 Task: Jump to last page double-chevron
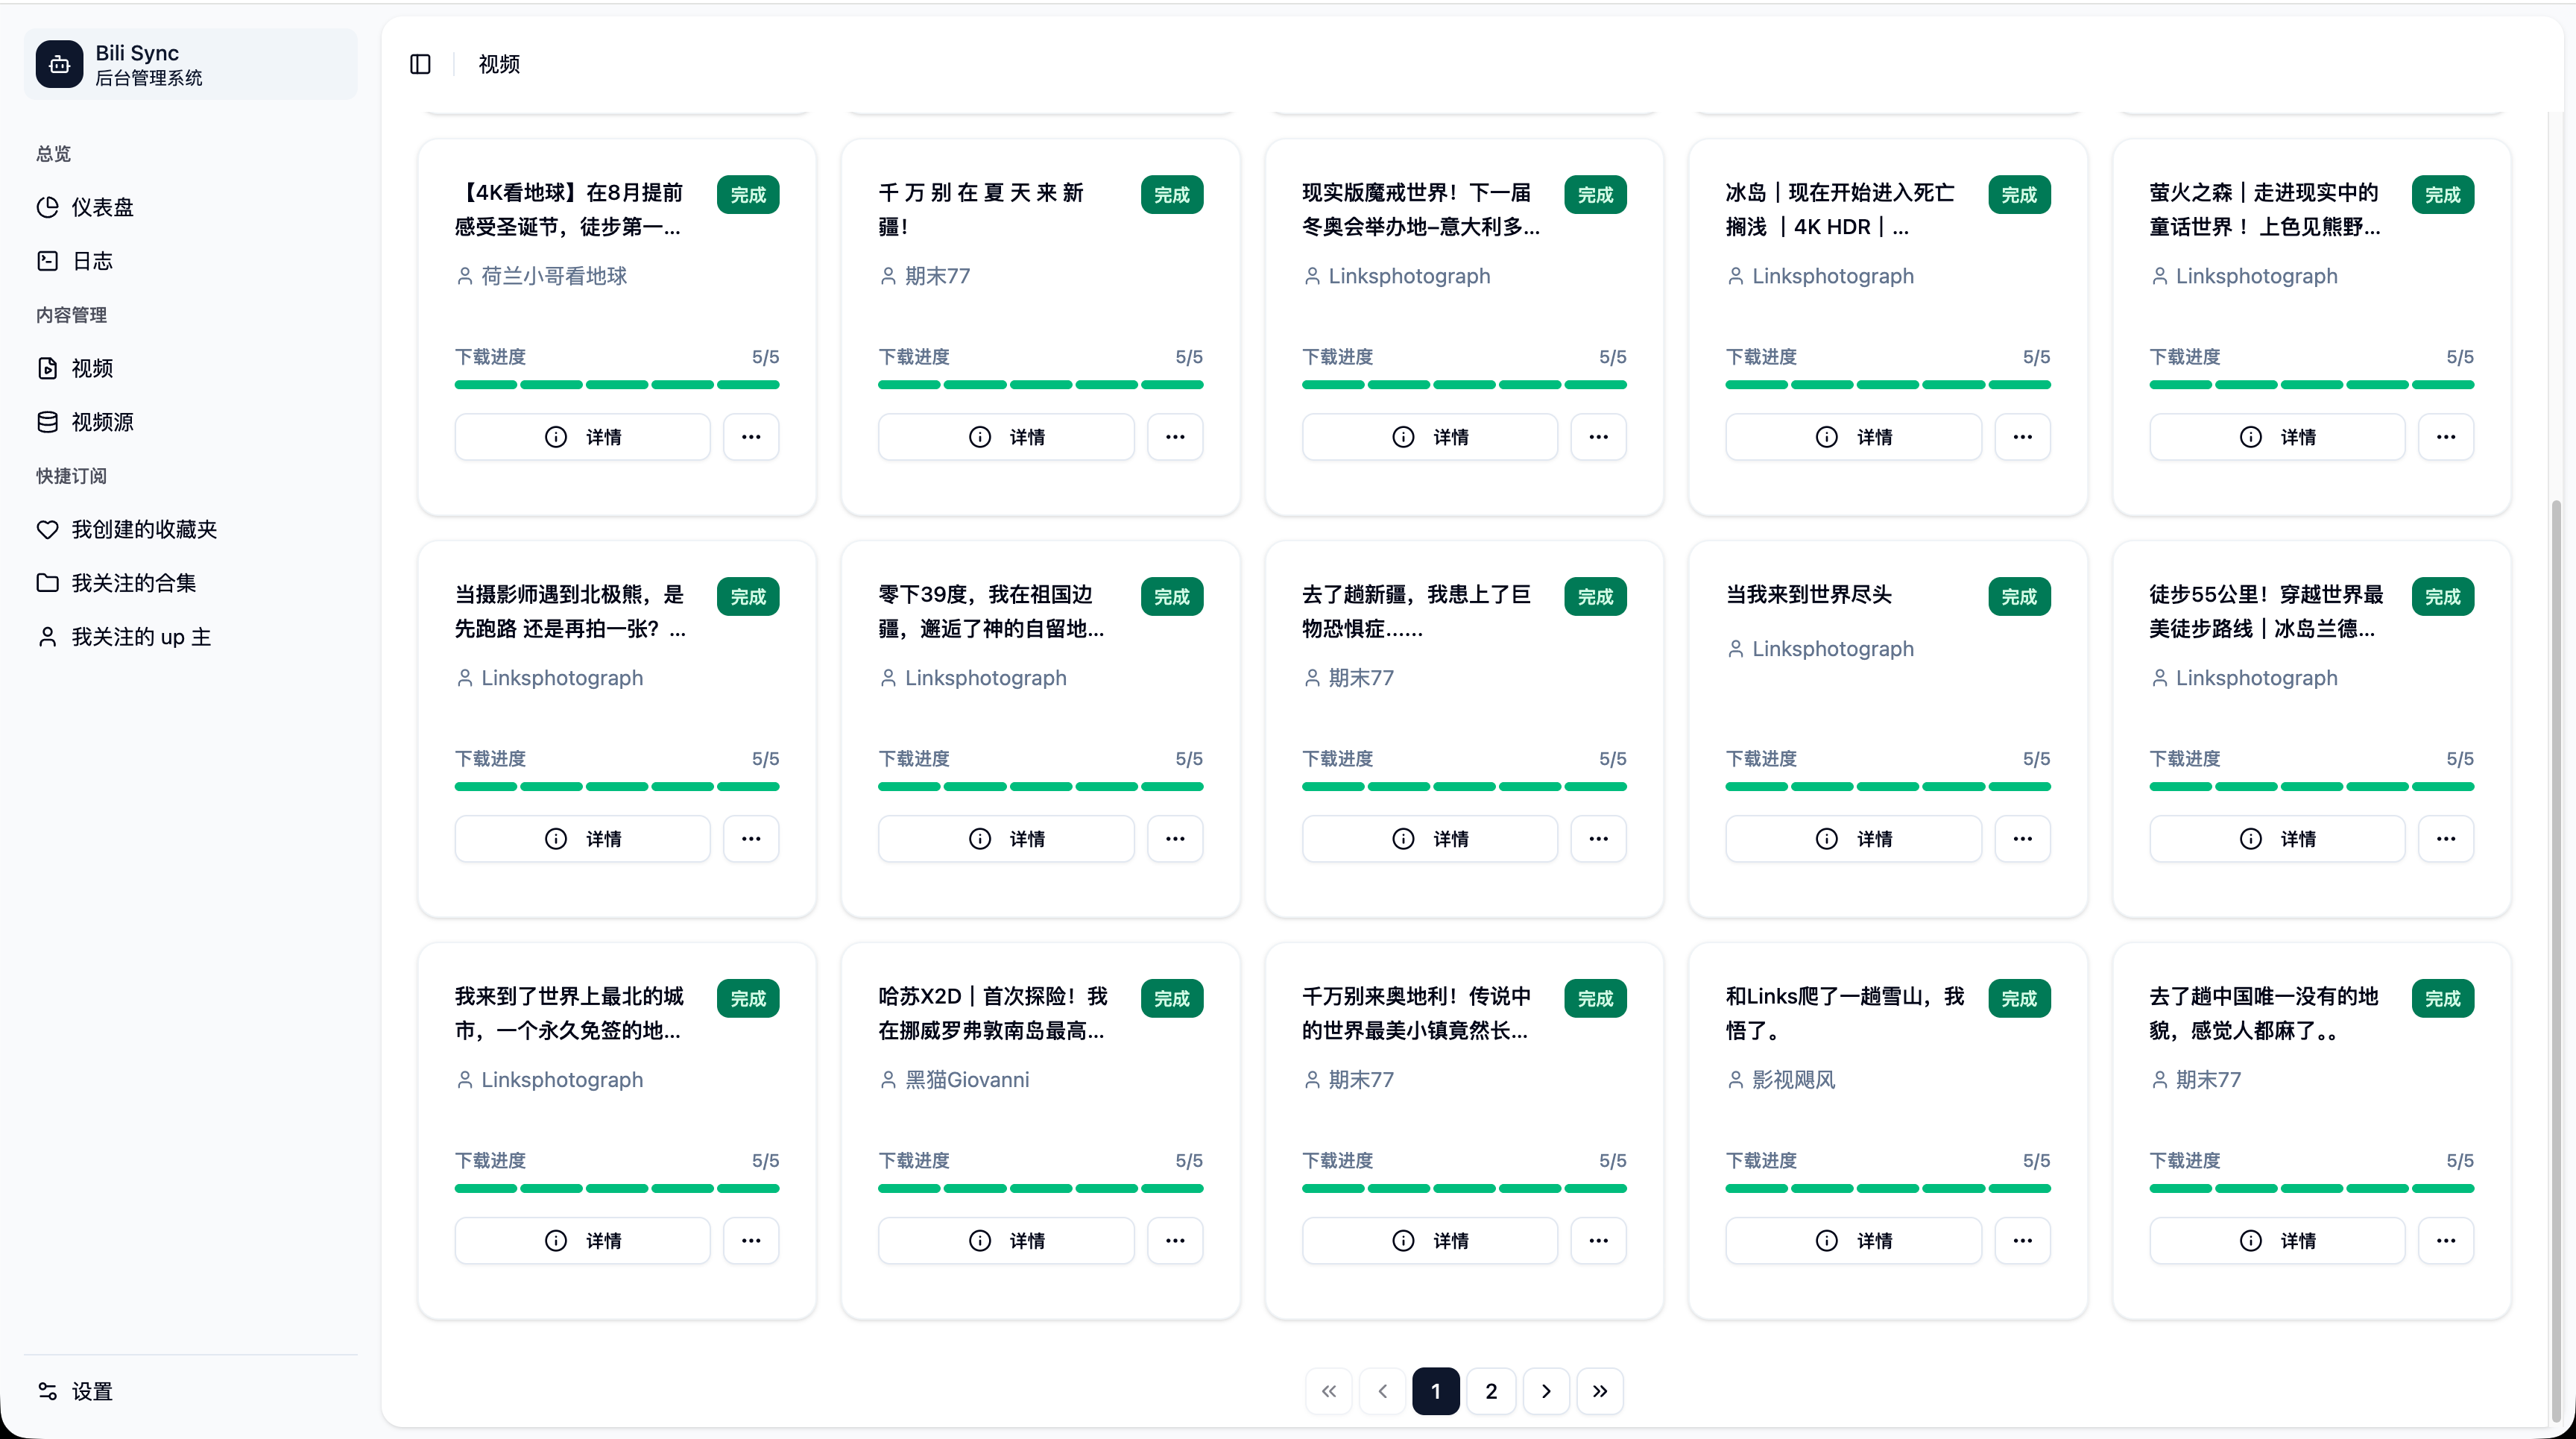1600,1391
